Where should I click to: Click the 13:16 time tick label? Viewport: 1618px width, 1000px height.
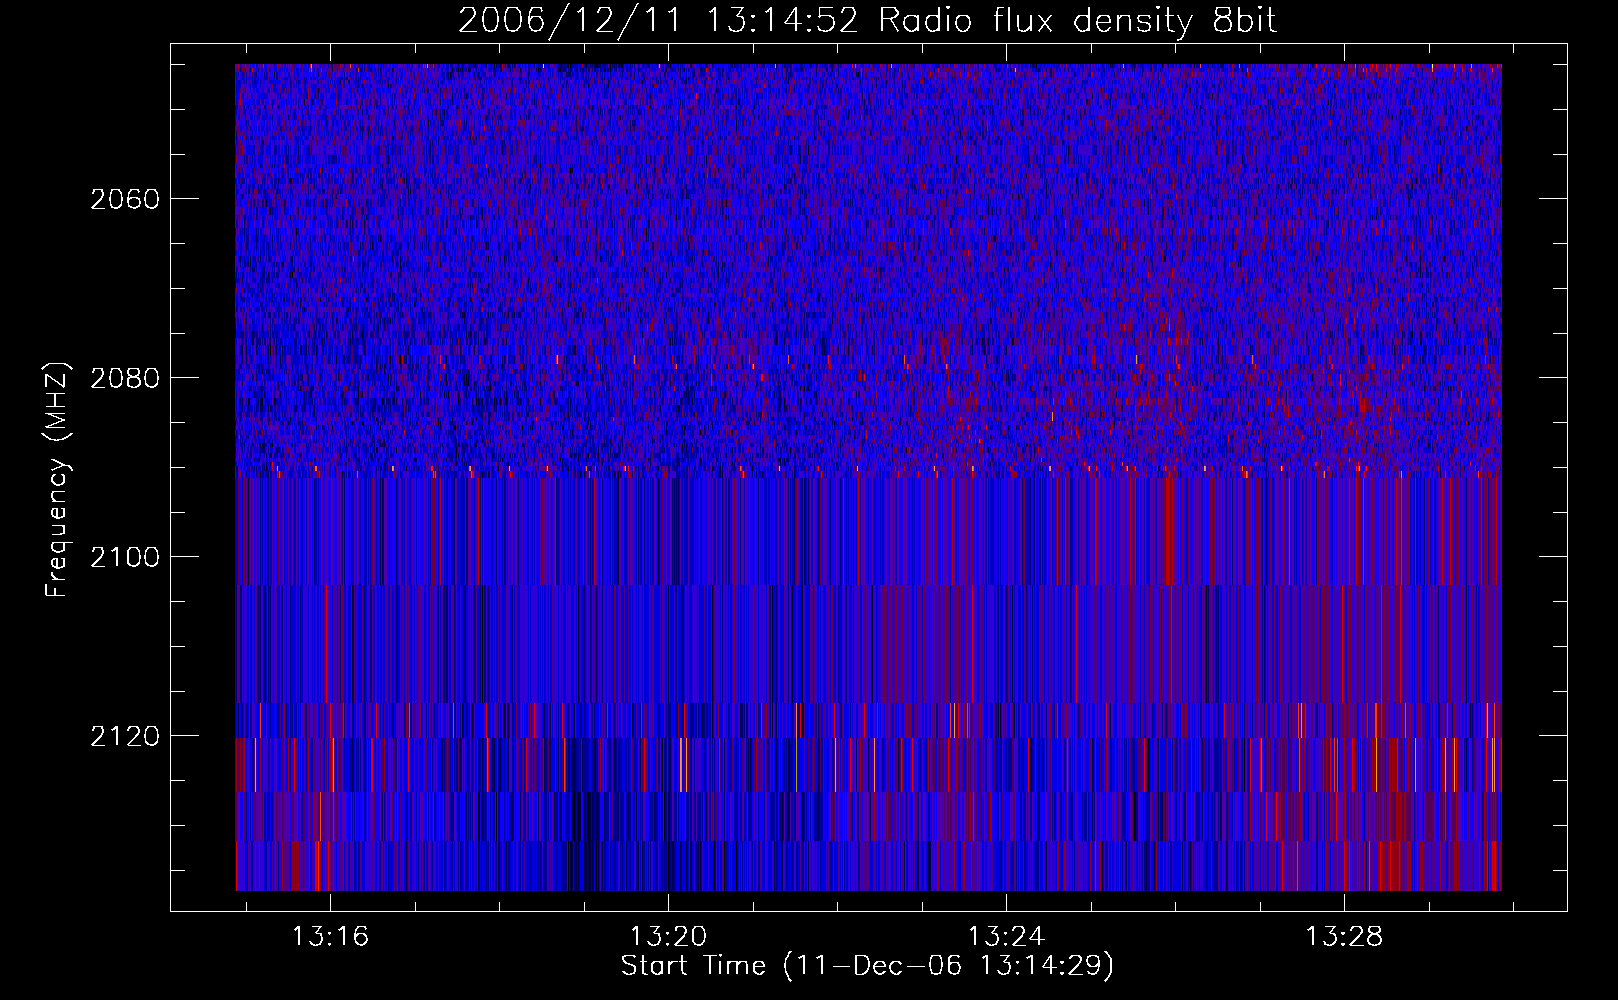330,936
